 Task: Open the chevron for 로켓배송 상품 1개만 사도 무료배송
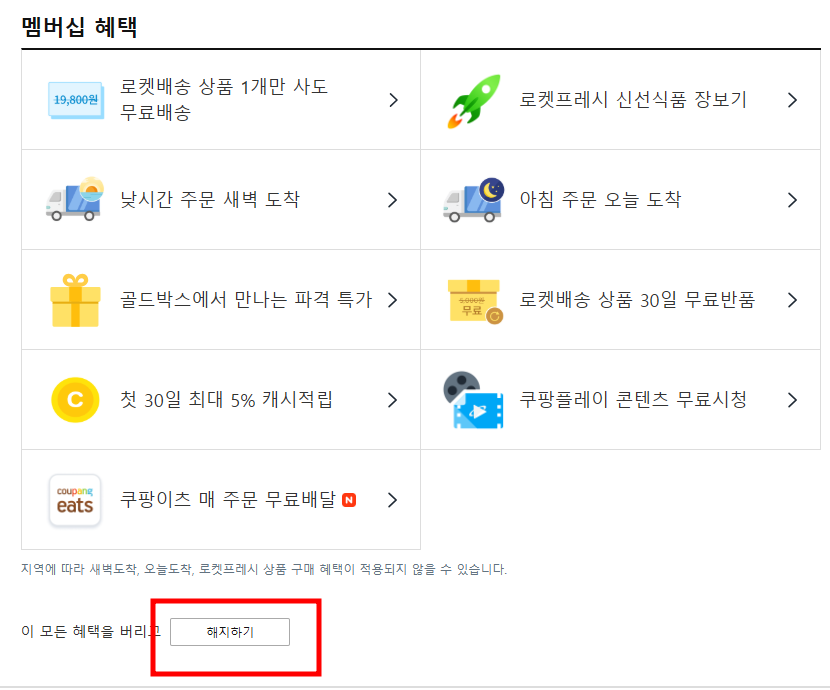[393, 100]
